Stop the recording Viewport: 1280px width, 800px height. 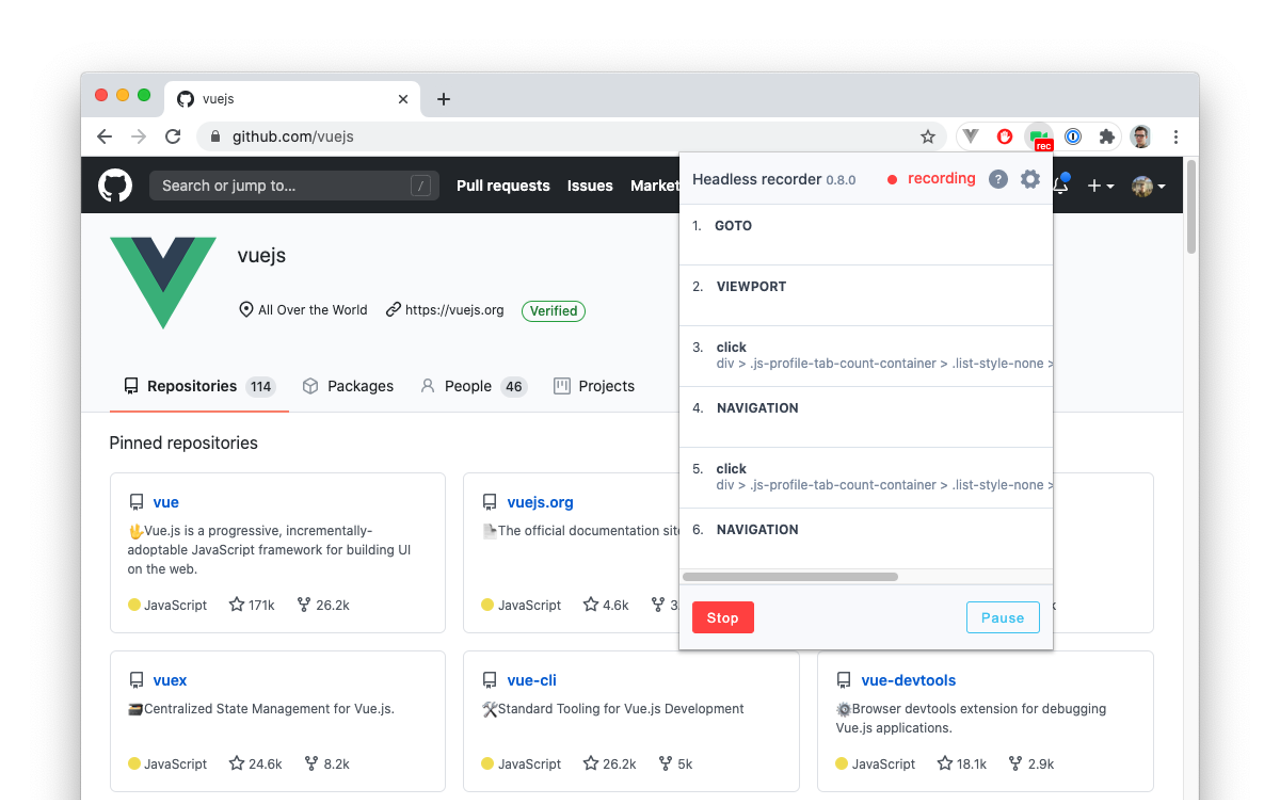pos(723,618)
